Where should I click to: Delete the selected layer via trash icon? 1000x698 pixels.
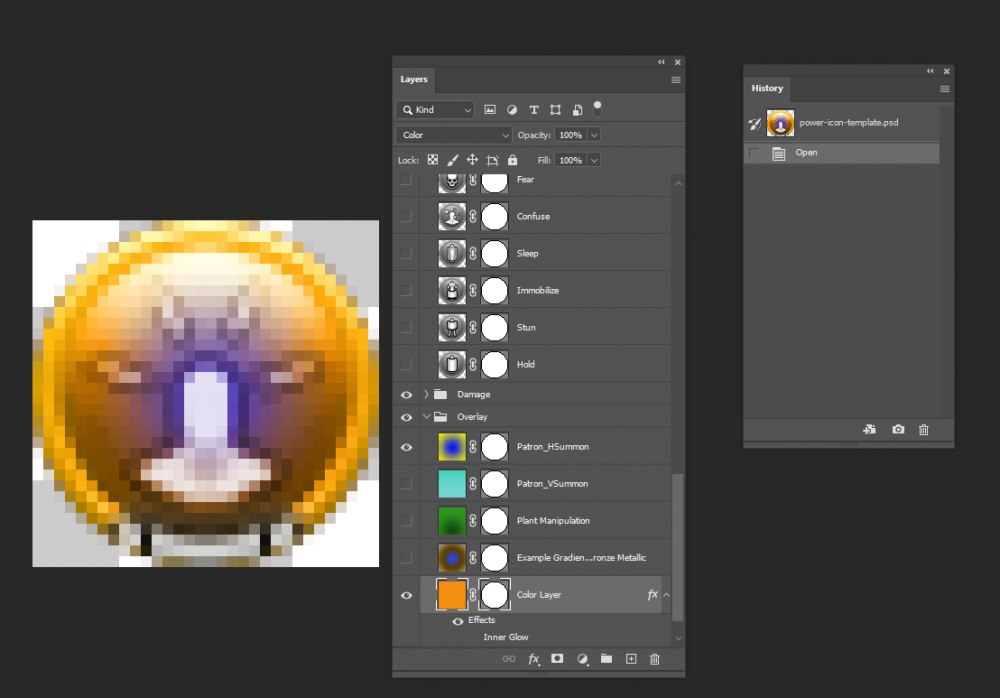(655, 659)
